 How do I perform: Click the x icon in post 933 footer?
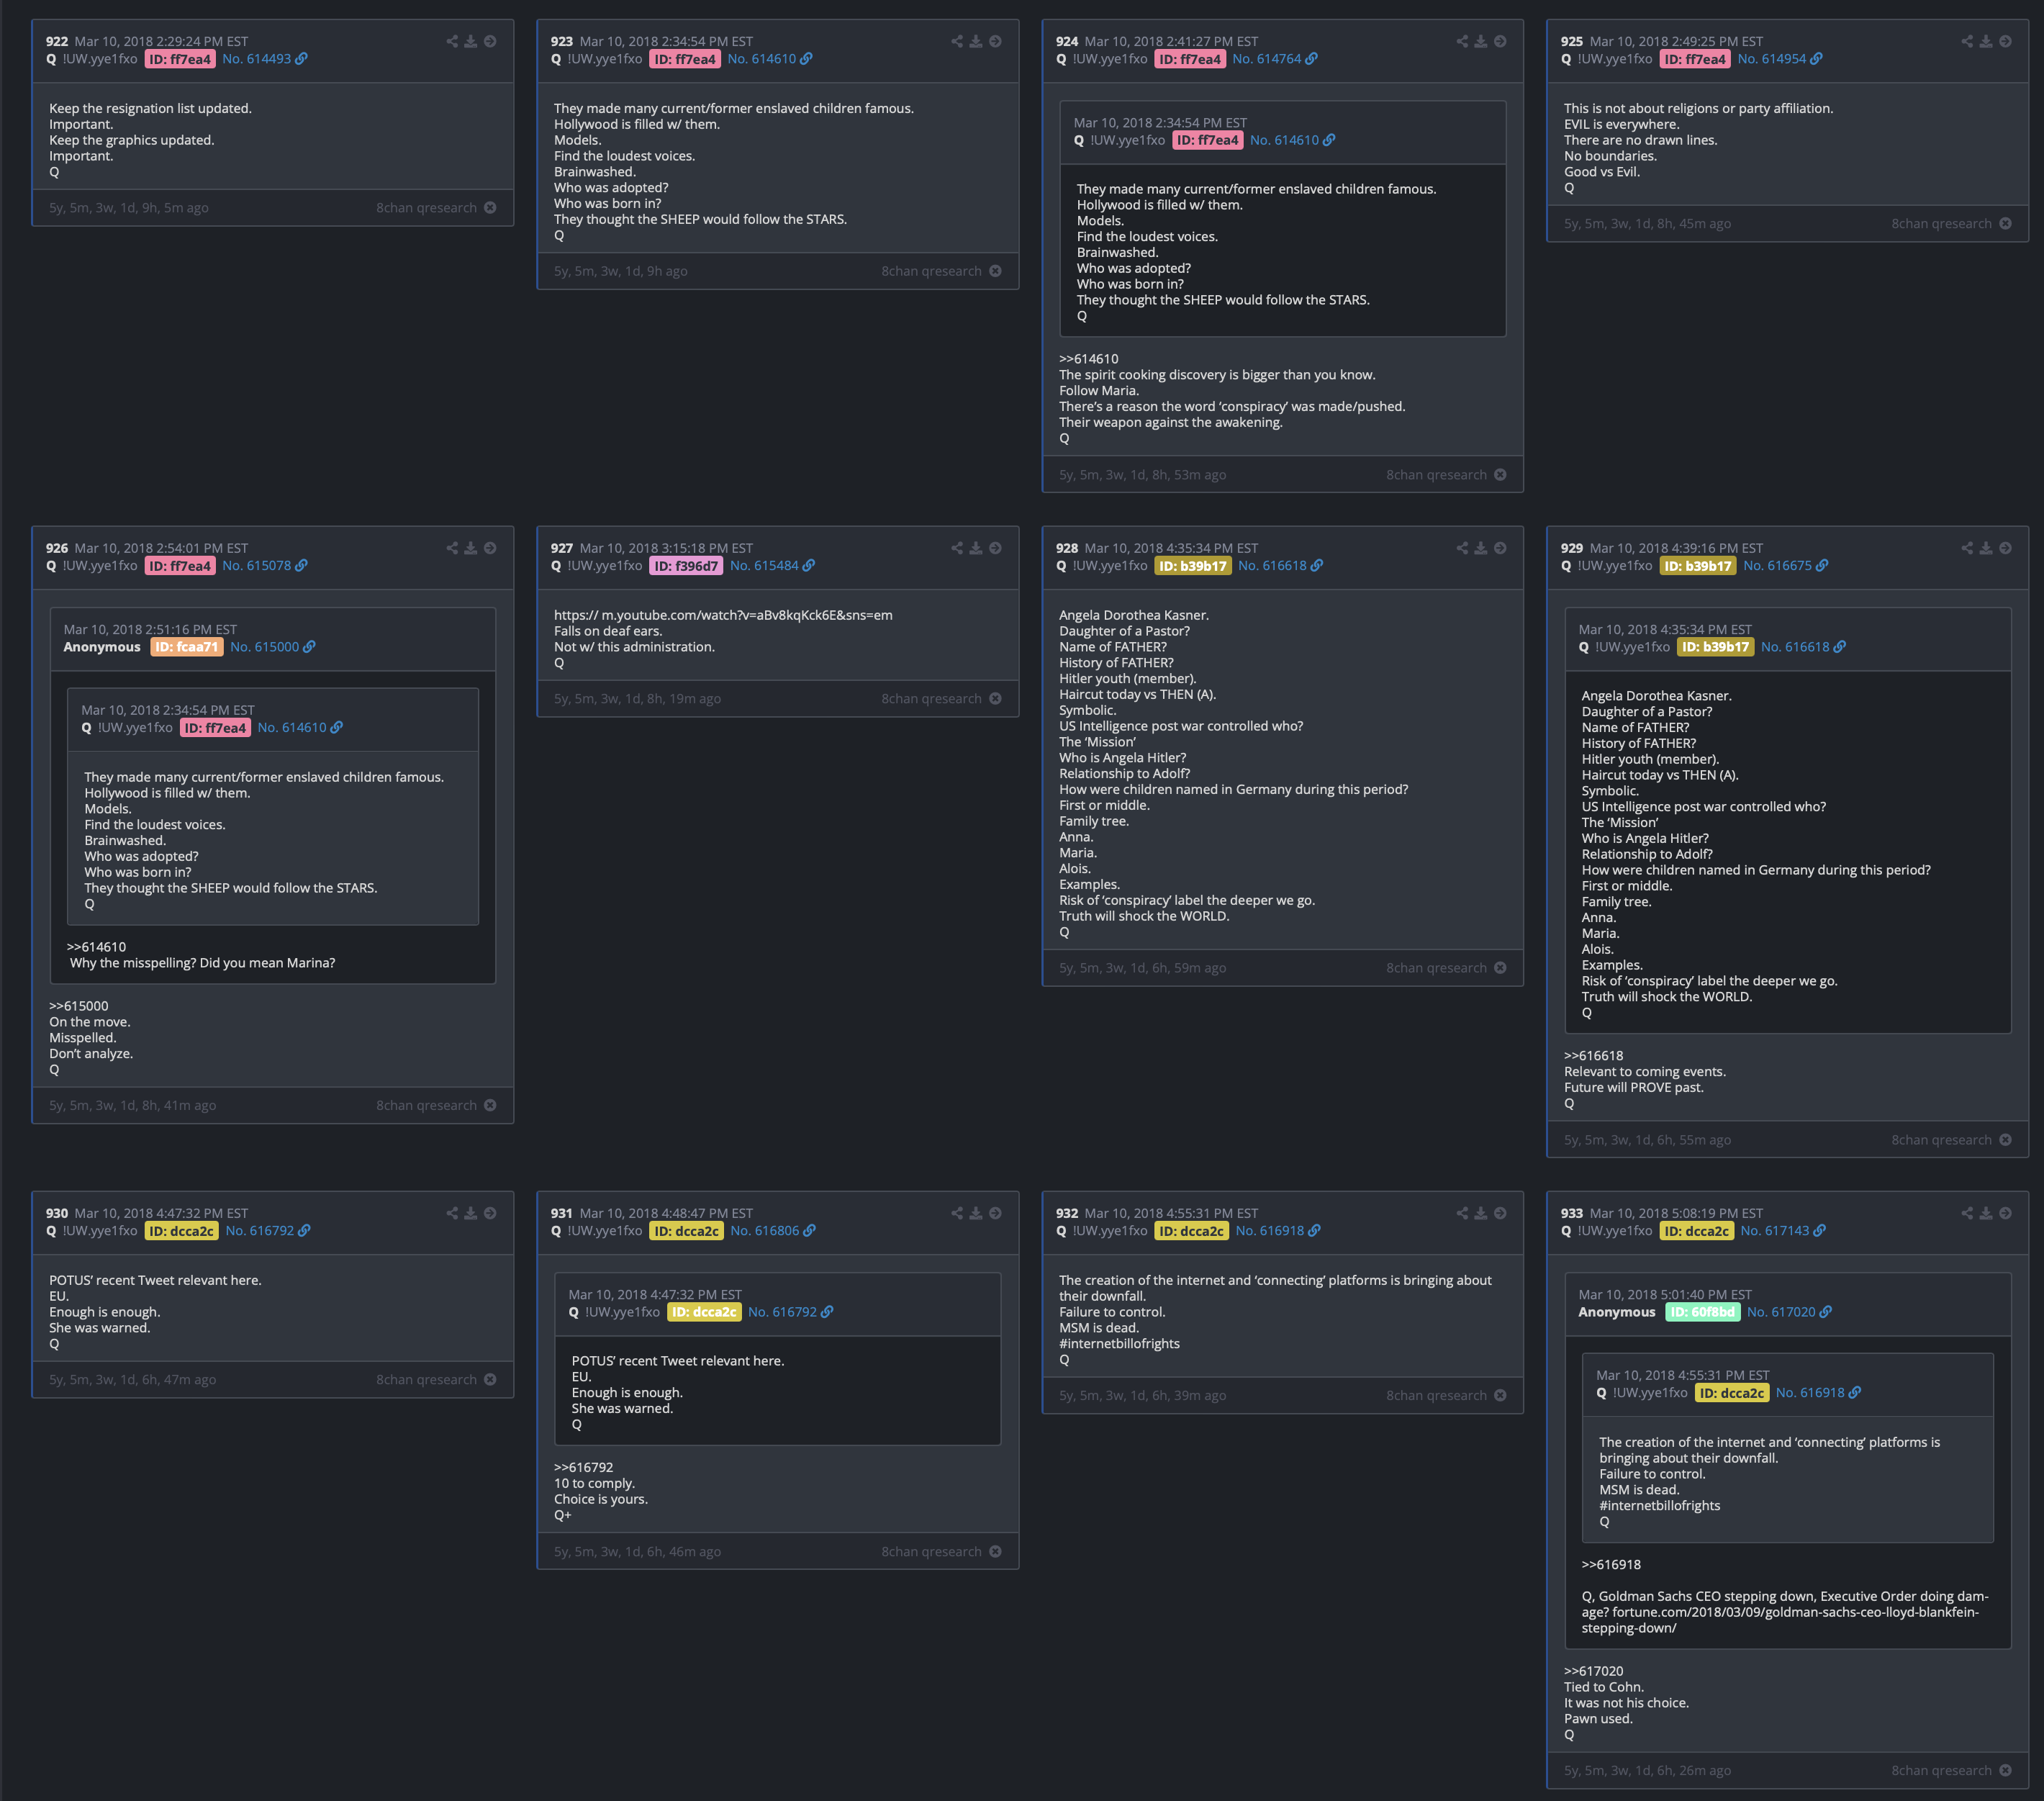(x=2005, y=1770)
